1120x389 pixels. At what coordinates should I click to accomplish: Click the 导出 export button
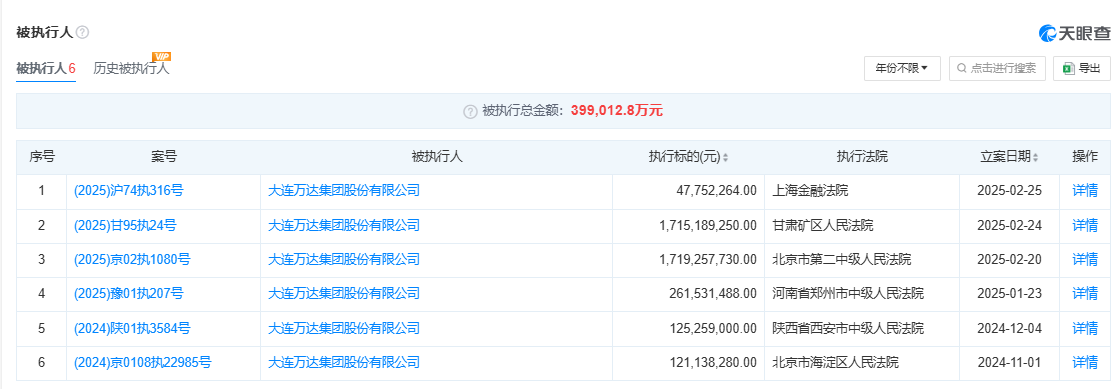[1082, 69]
